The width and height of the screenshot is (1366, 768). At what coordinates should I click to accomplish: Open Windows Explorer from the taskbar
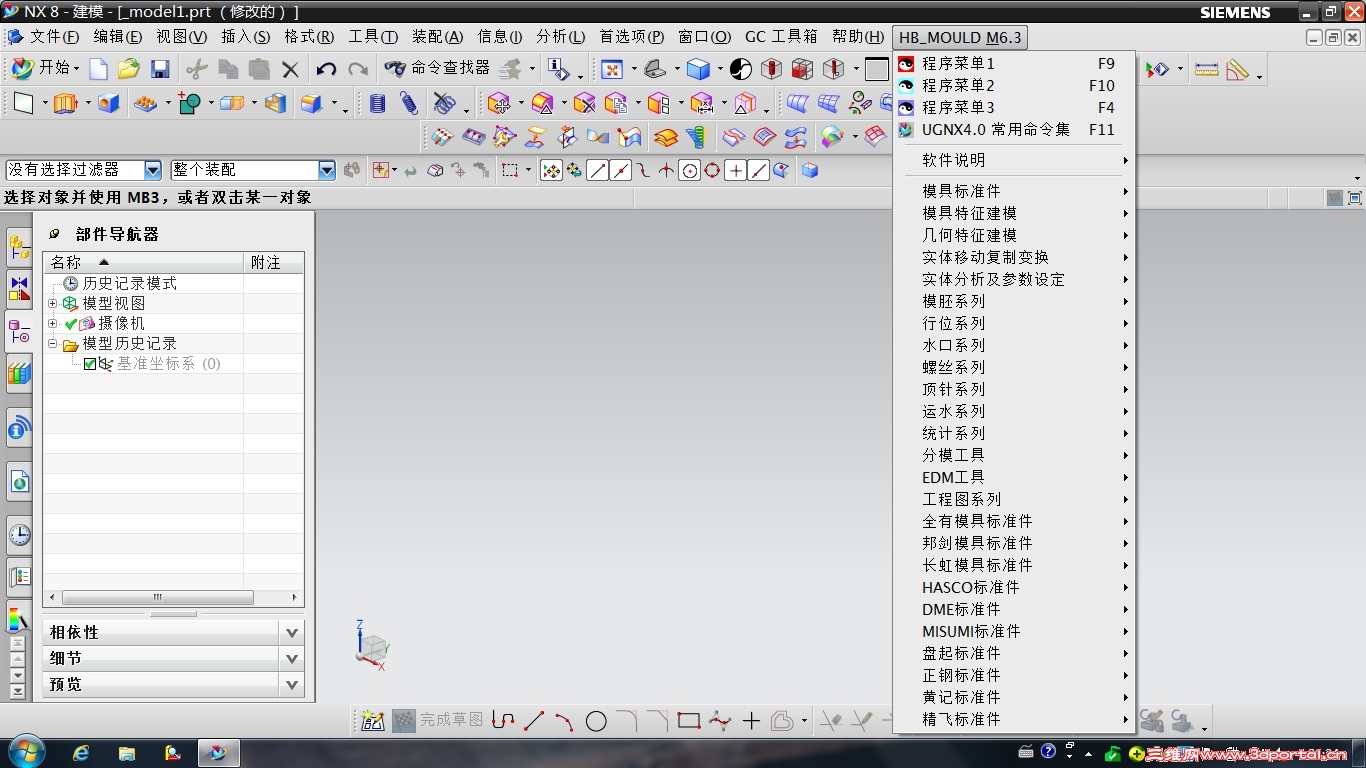point(127,753)
